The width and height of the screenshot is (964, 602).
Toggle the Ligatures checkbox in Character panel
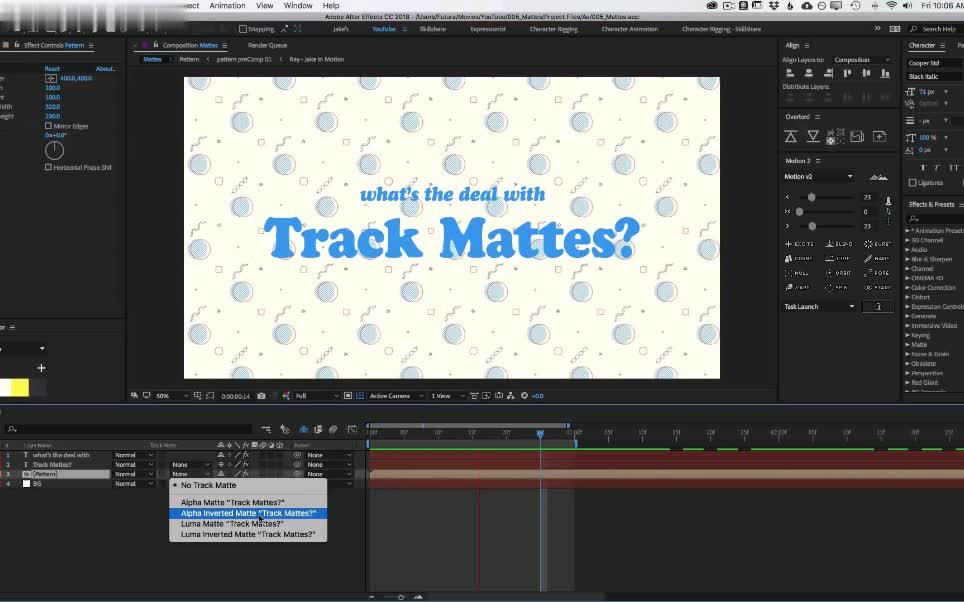[913, 183]
